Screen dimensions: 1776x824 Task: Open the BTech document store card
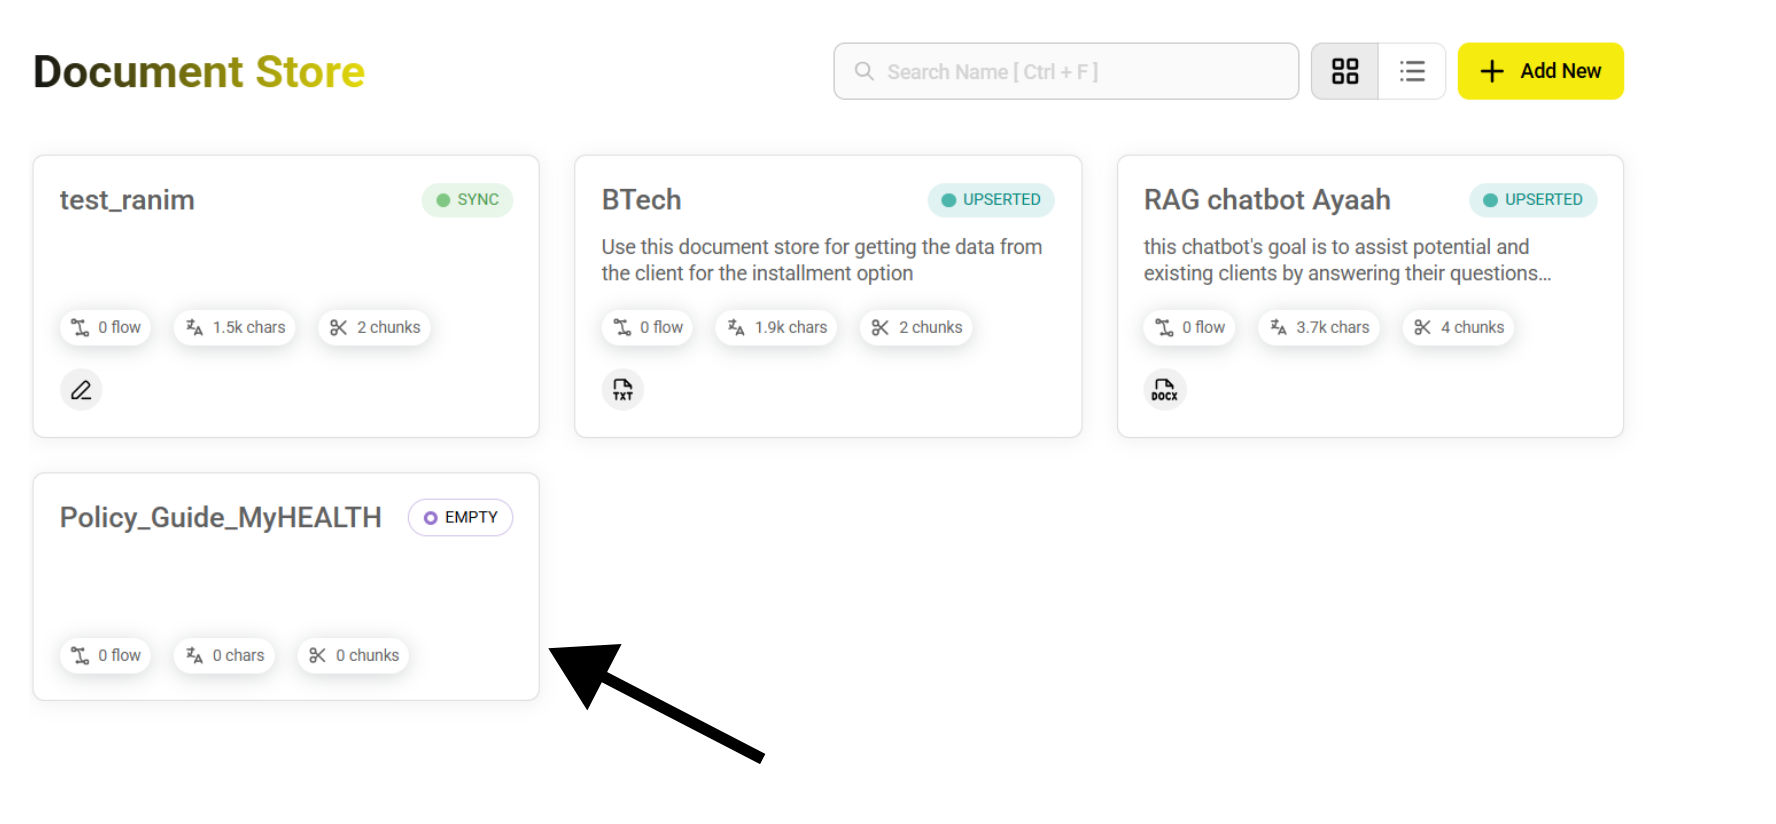point(642,200)
